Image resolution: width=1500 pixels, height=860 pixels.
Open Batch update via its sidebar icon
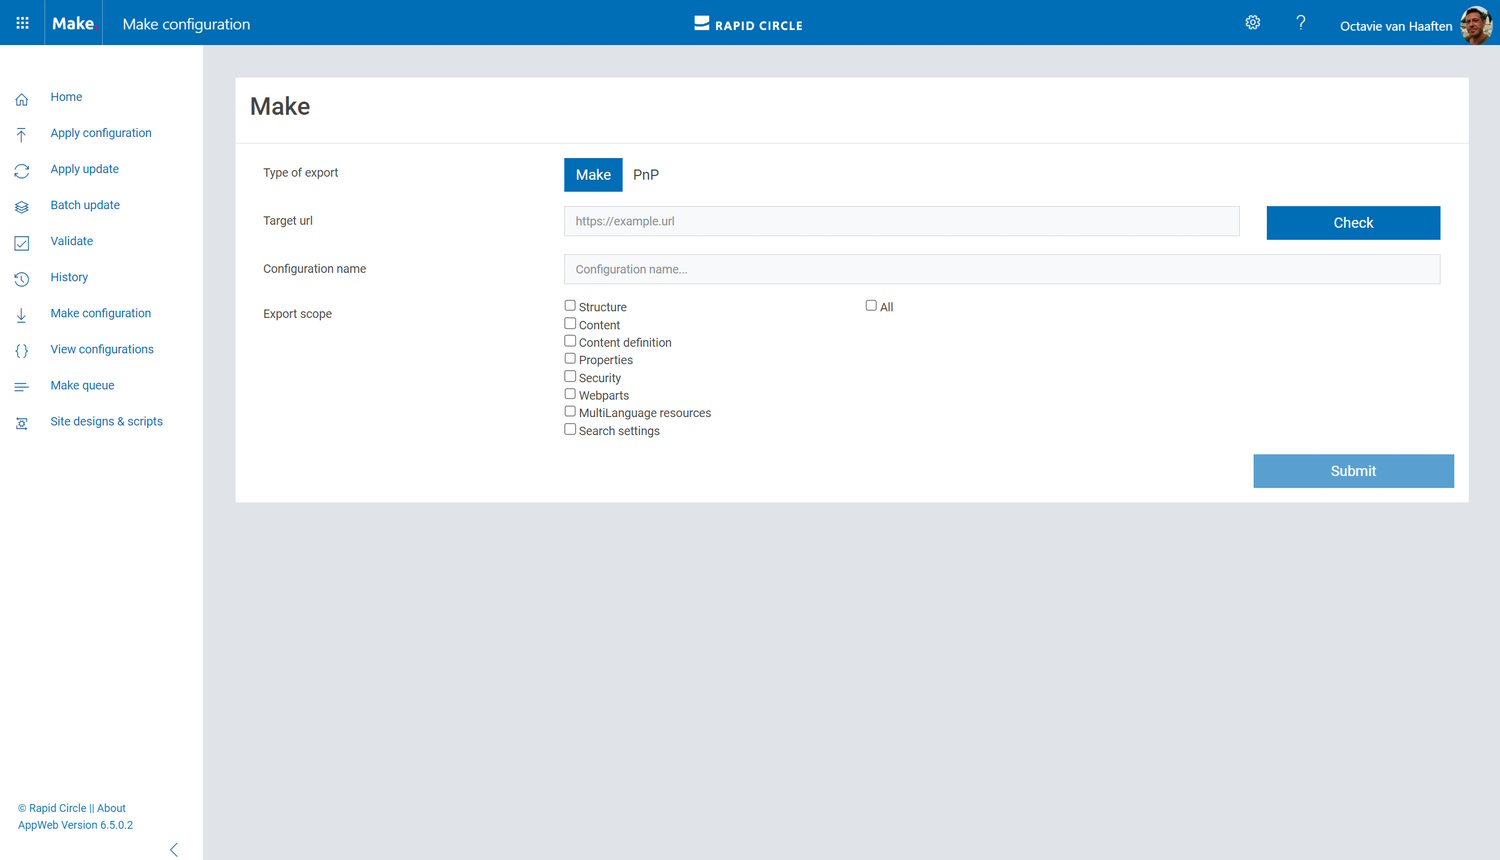[21, 206]
